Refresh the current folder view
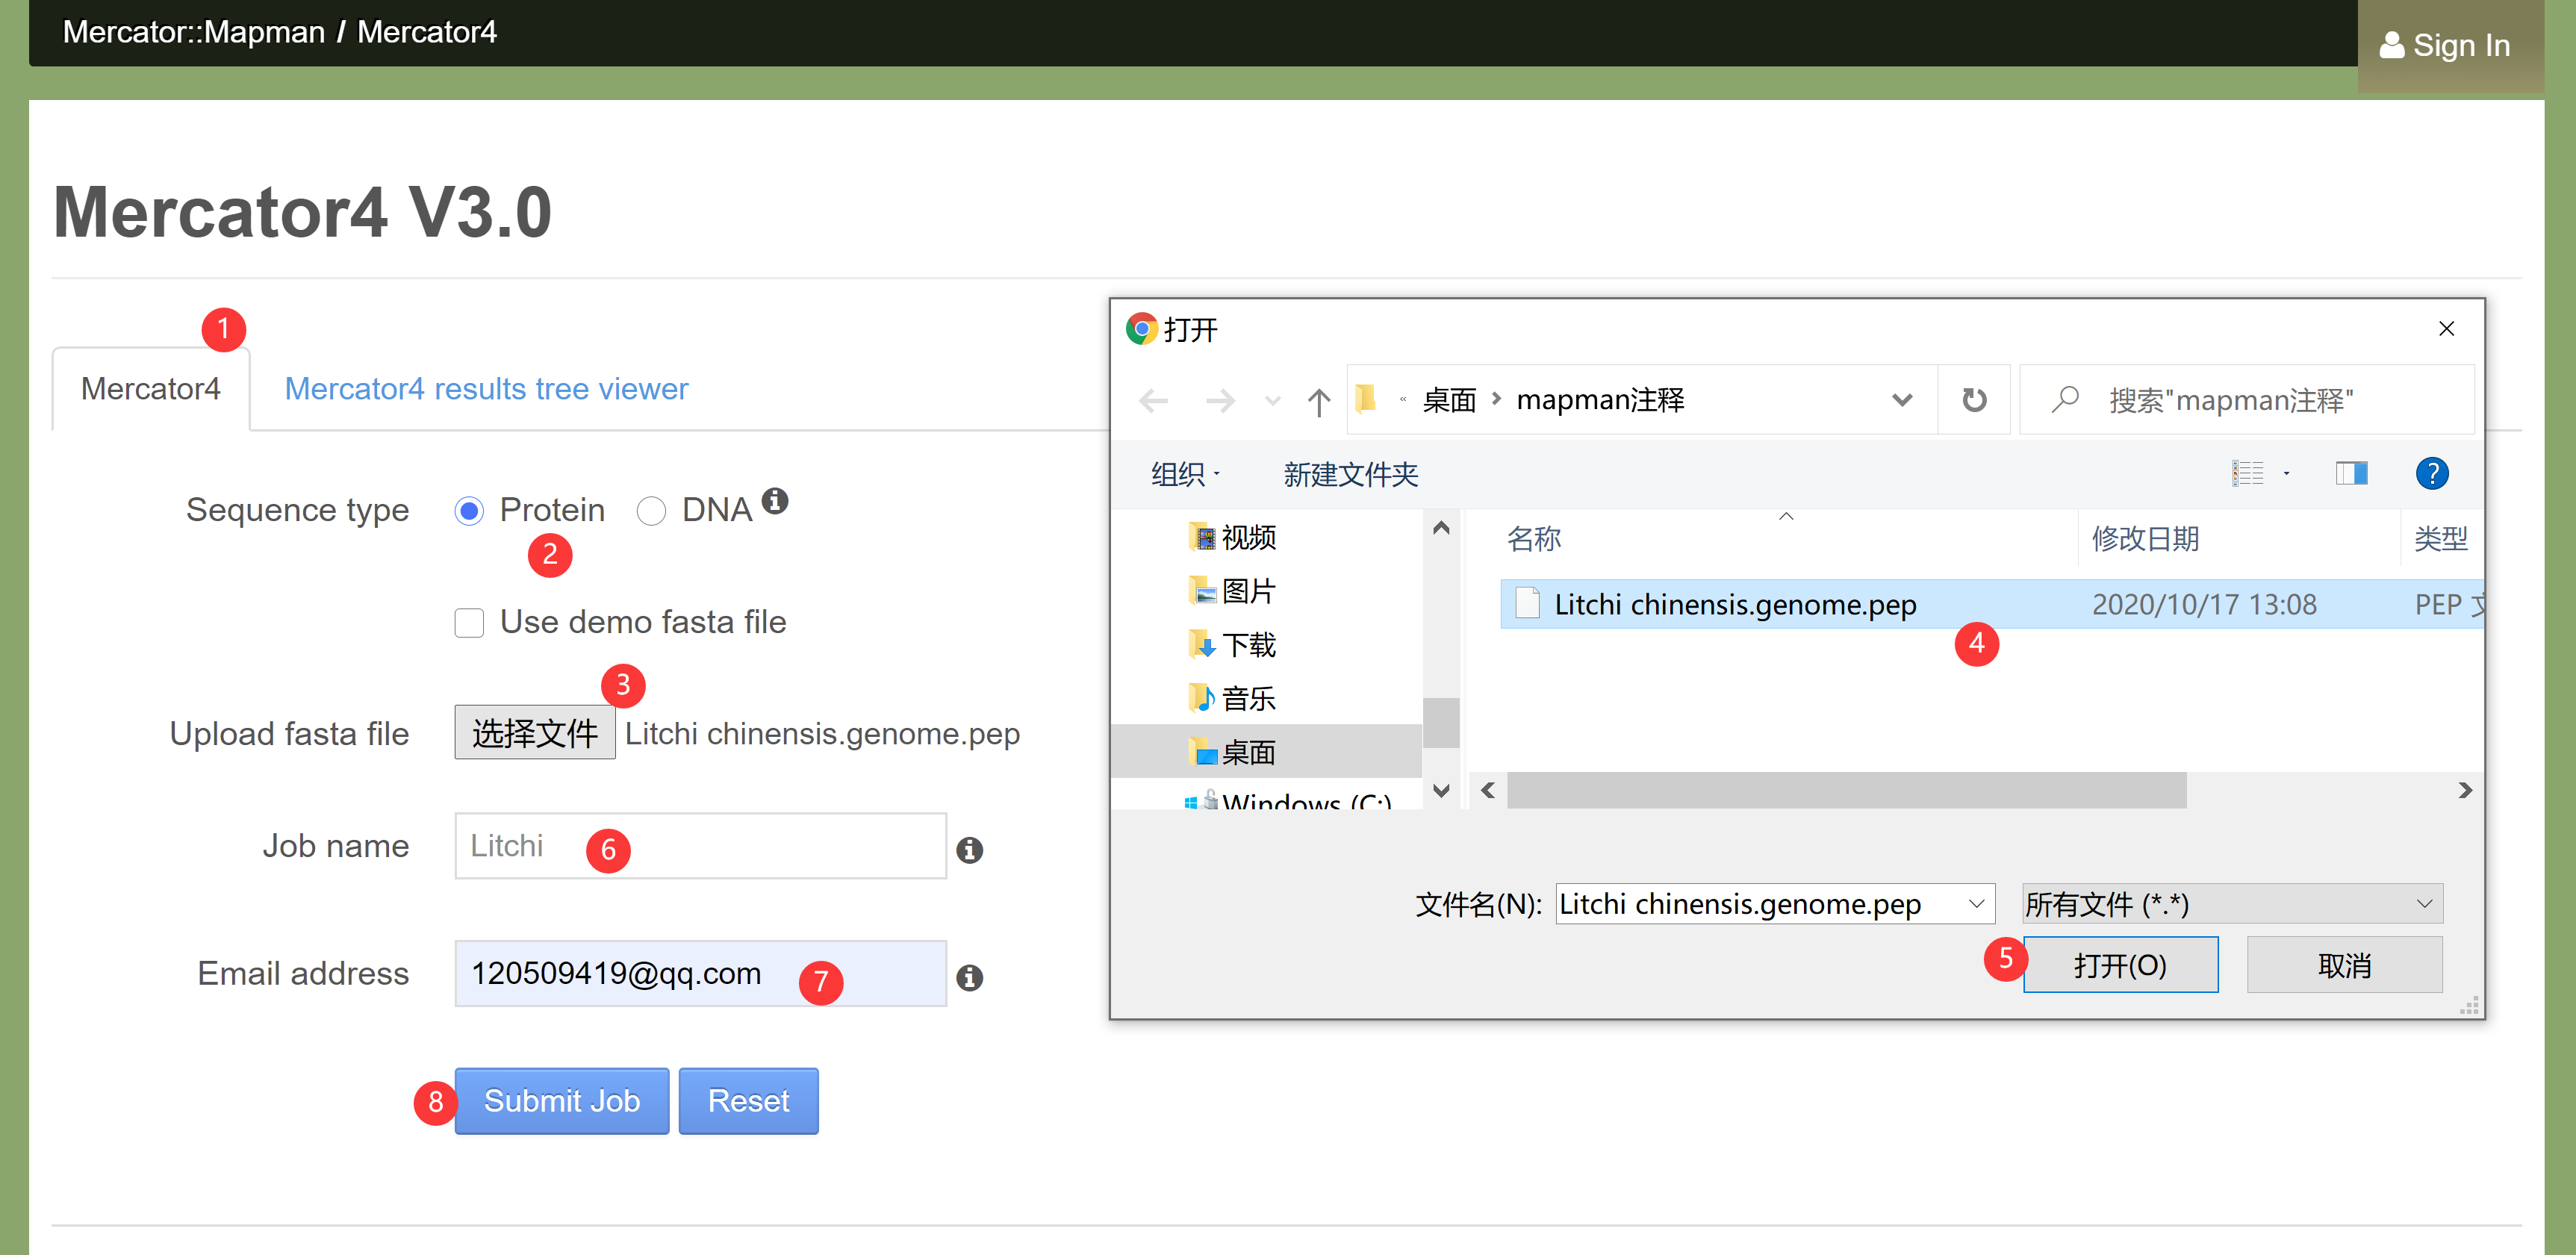Viewport: 2576px width, 1255px height. point(1973,399)
